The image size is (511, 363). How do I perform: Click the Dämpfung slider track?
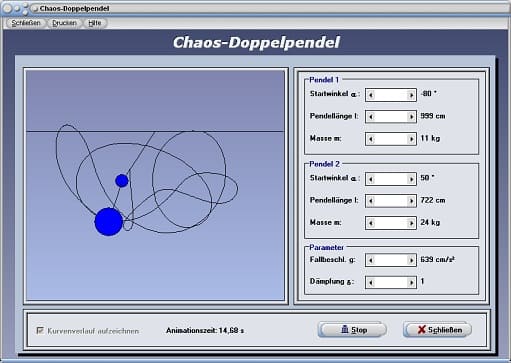(x=391, y=283)
